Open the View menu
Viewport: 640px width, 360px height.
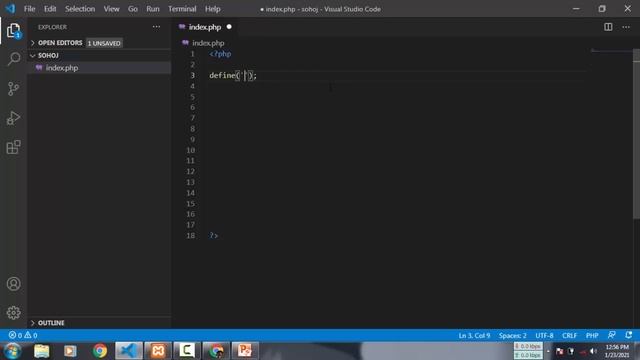(x=111, y=9)
